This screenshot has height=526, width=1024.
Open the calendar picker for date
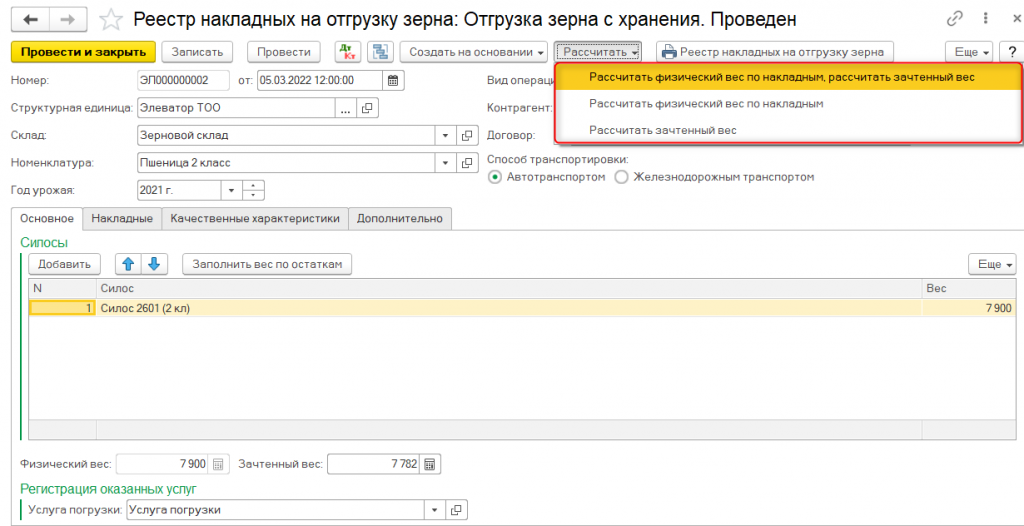click(393, 80)
